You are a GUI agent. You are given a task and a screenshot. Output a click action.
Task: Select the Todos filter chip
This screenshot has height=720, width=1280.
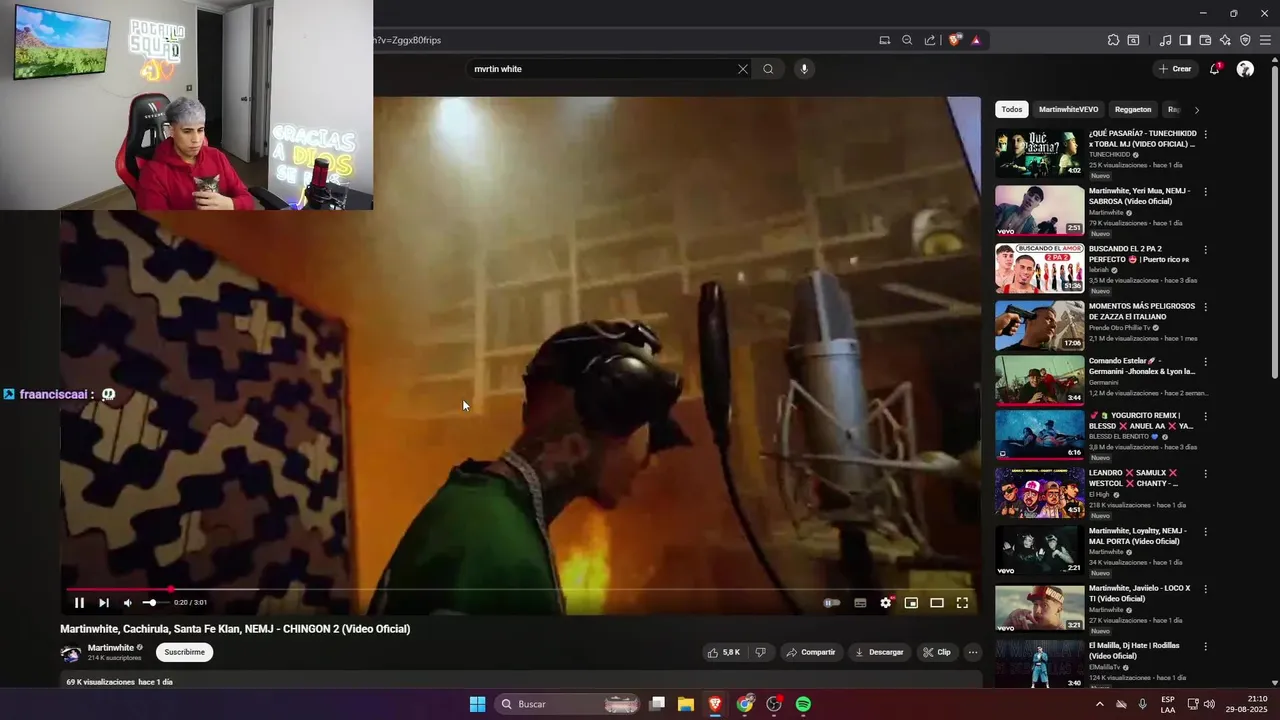[1012, 109]
